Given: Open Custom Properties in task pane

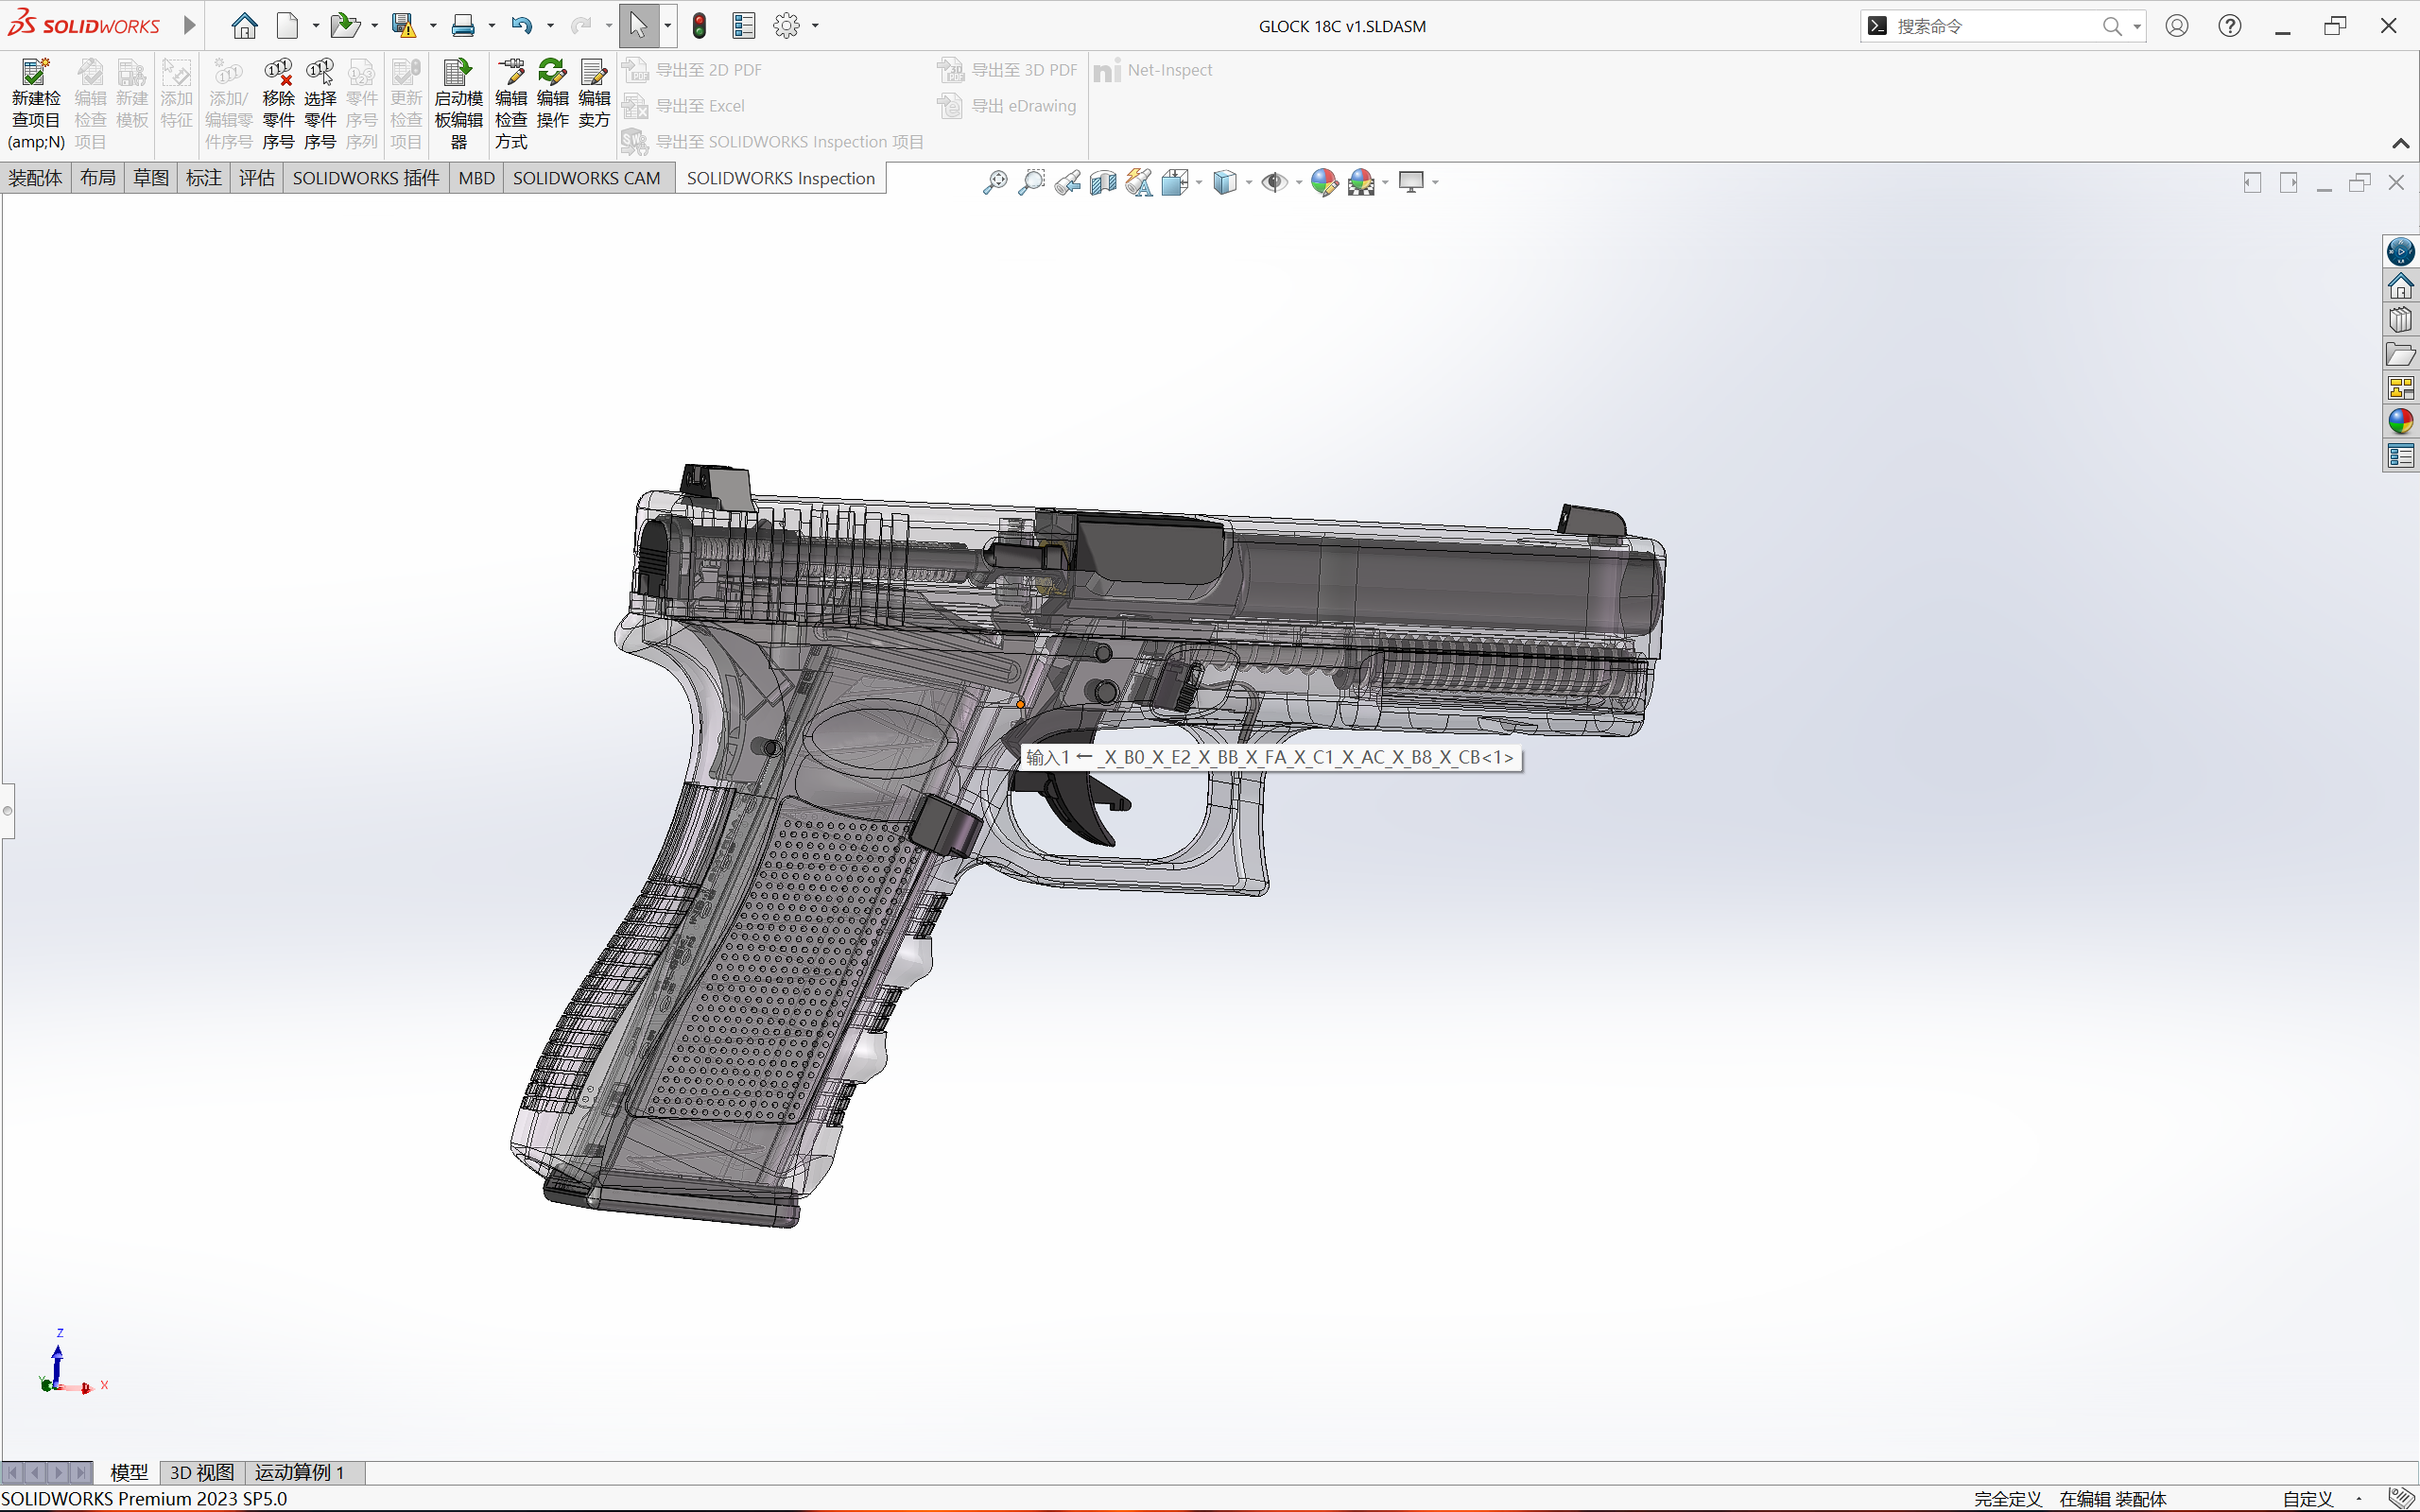Looking at the screenshot, I should click(x=2400, y=456).
